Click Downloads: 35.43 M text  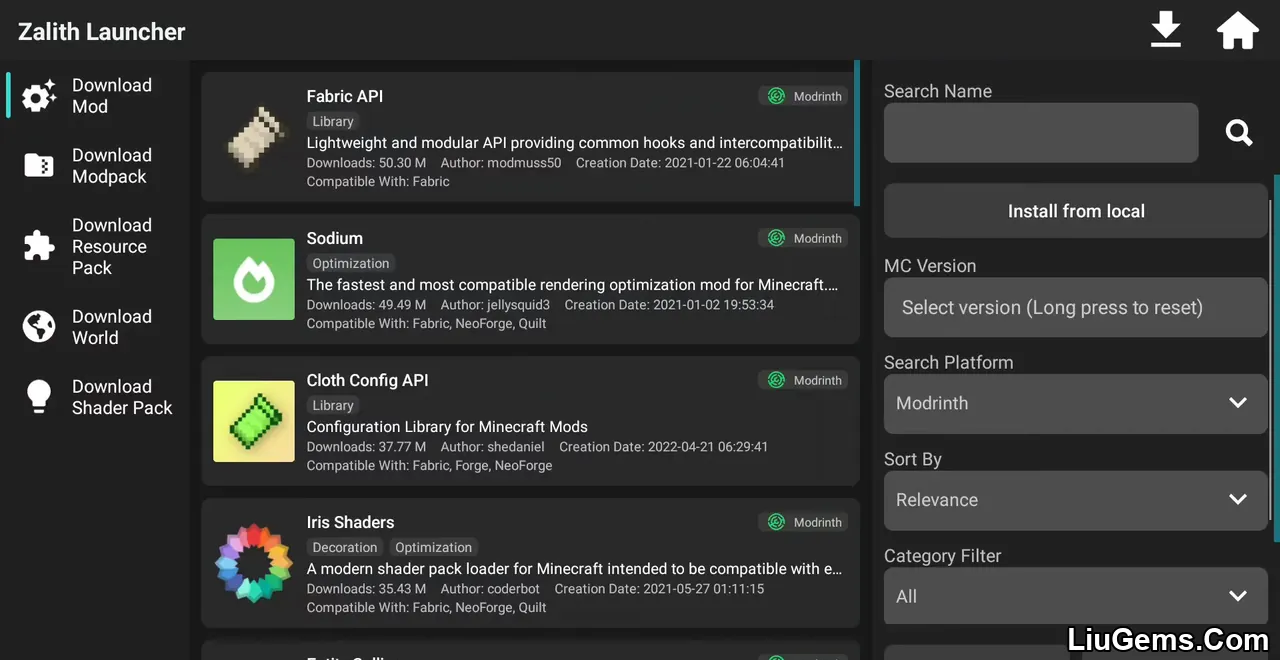[x=366, y=588]
